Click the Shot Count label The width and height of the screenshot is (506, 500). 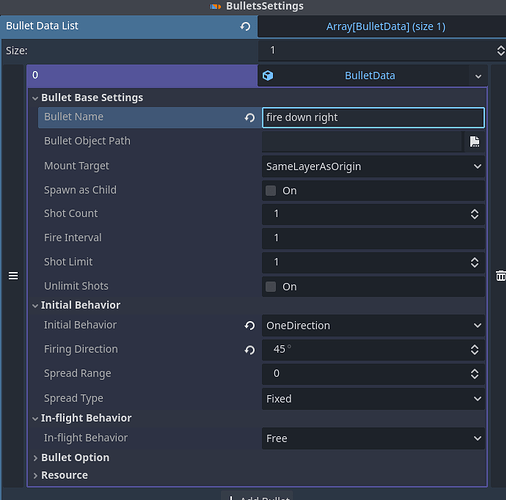(x=71, y=213)
